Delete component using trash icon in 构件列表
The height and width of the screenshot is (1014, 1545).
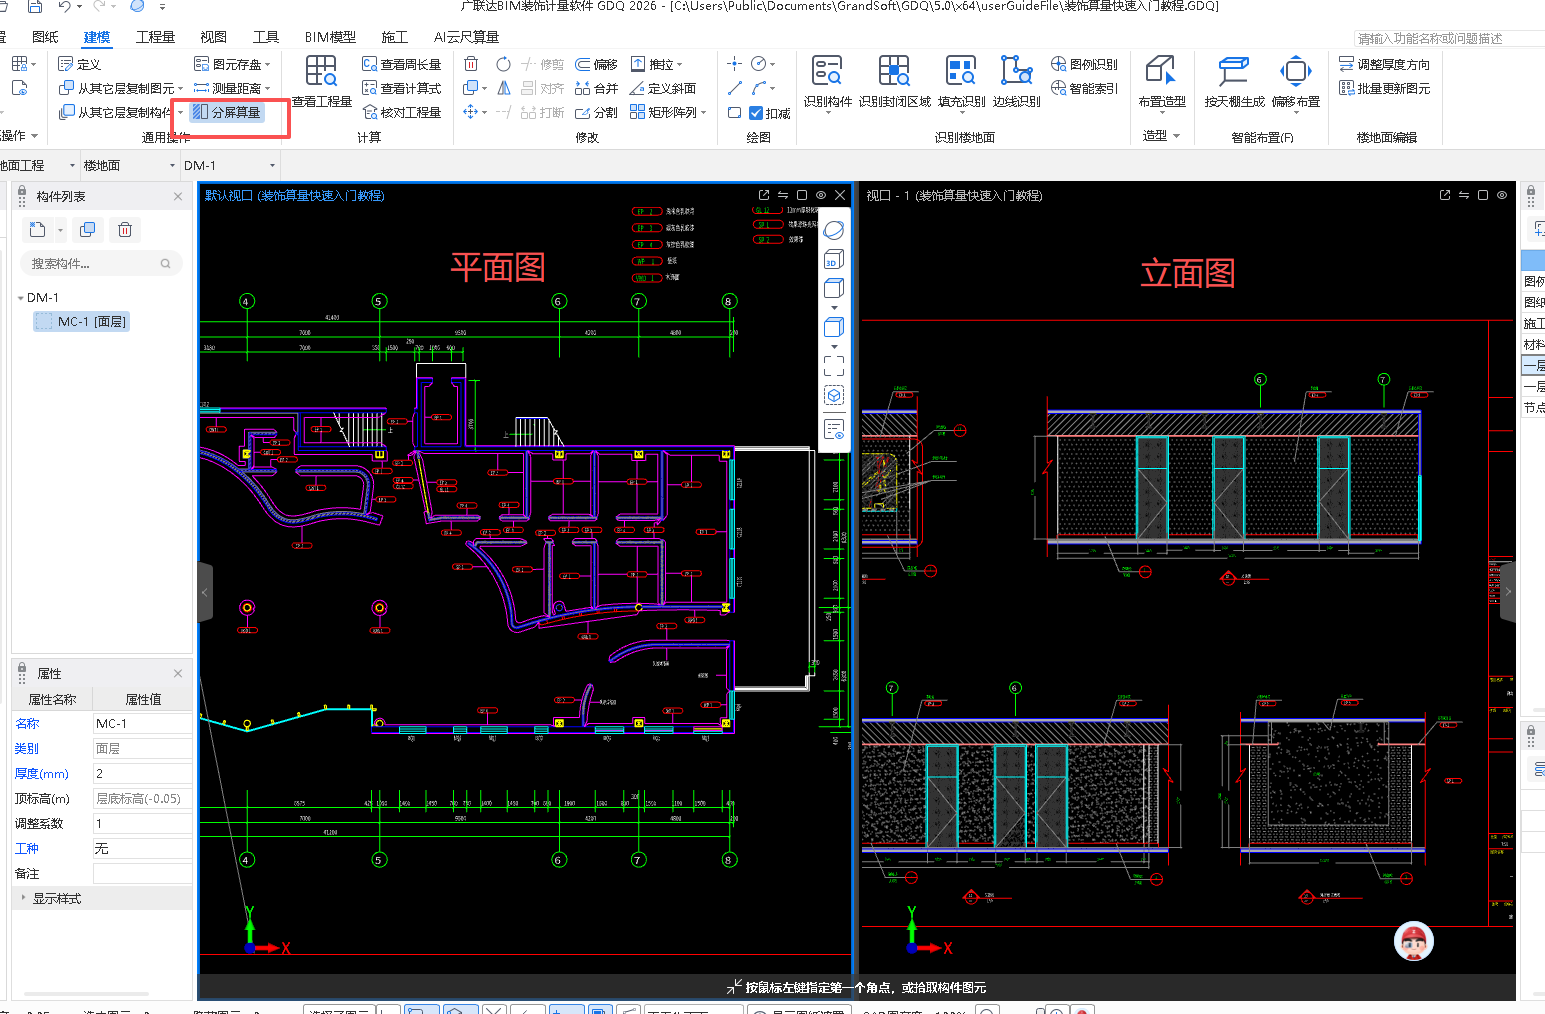click(x=125, y=230)
